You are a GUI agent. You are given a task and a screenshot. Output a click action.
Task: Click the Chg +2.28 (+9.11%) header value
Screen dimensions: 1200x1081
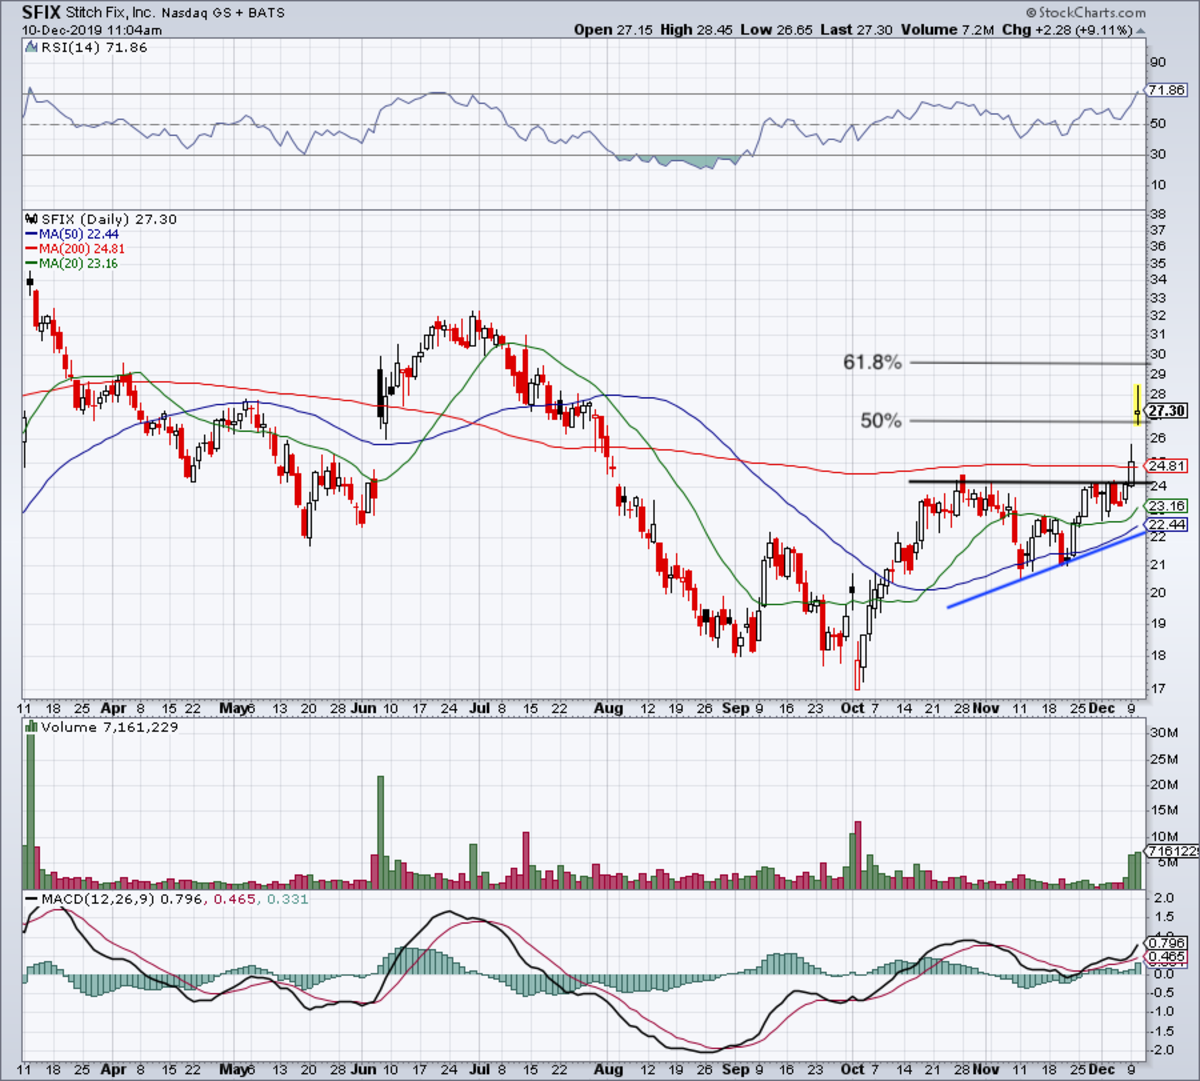point(1068,30)
